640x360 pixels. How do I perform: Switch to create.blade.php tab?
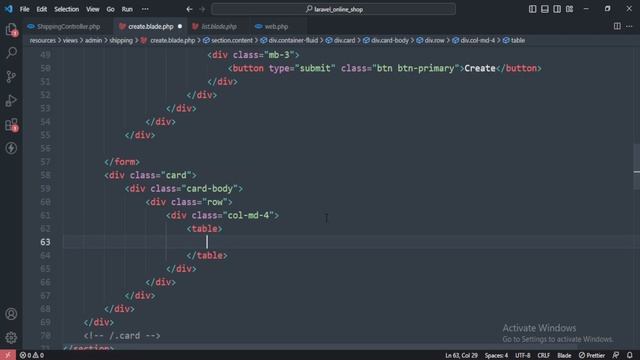tap(151, 27)
